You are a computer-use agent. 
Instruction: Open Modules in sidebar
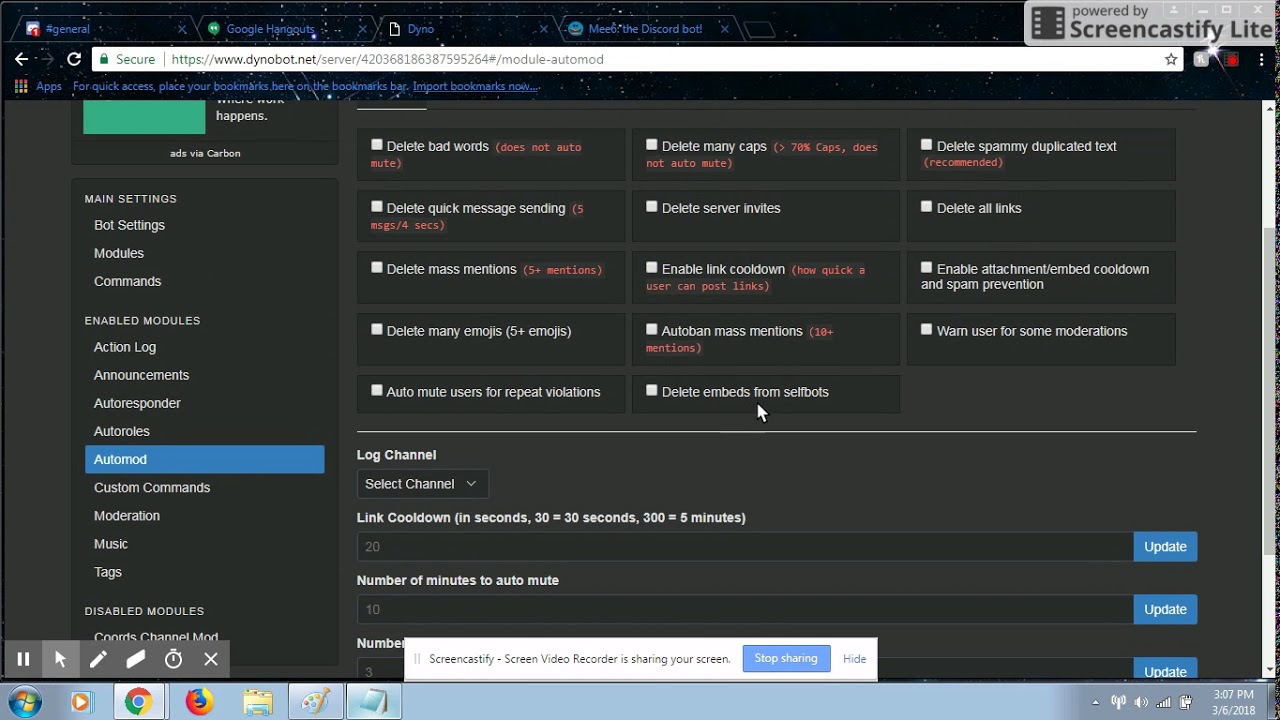(x=119, y=253)
